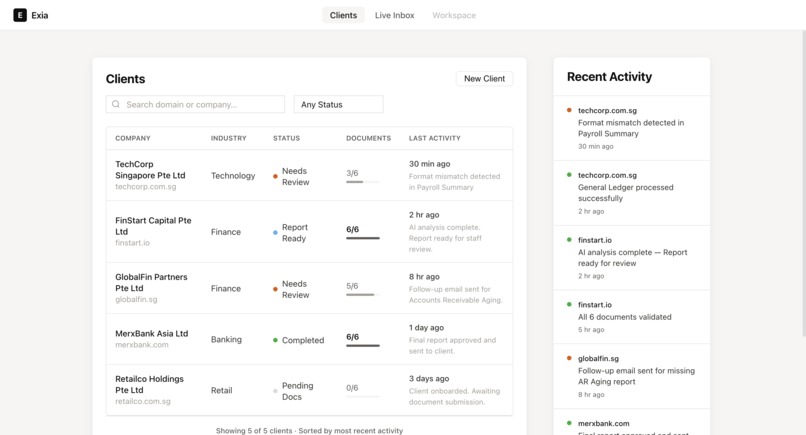This screenshot has width=806, height=435.
Task: Open AI analysis complete activity entry
Action: (x=632, y=258)
